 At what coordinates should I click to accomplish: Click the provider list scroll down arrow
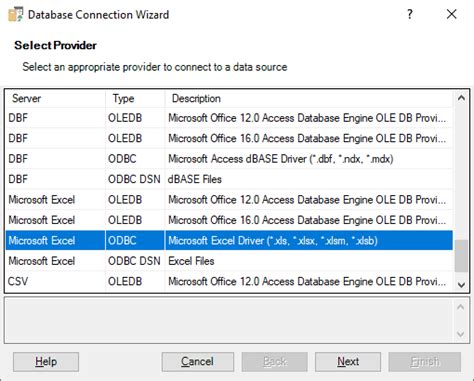pos(461,285)
